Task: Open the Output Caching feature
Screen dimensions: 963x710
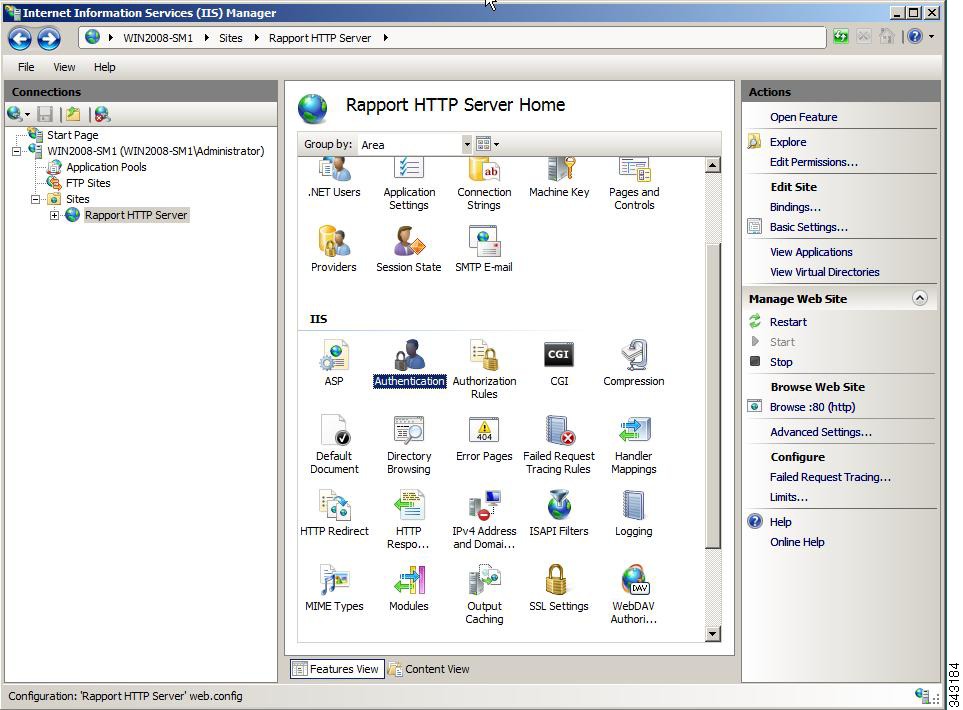Action: click(x=484, y=594)
